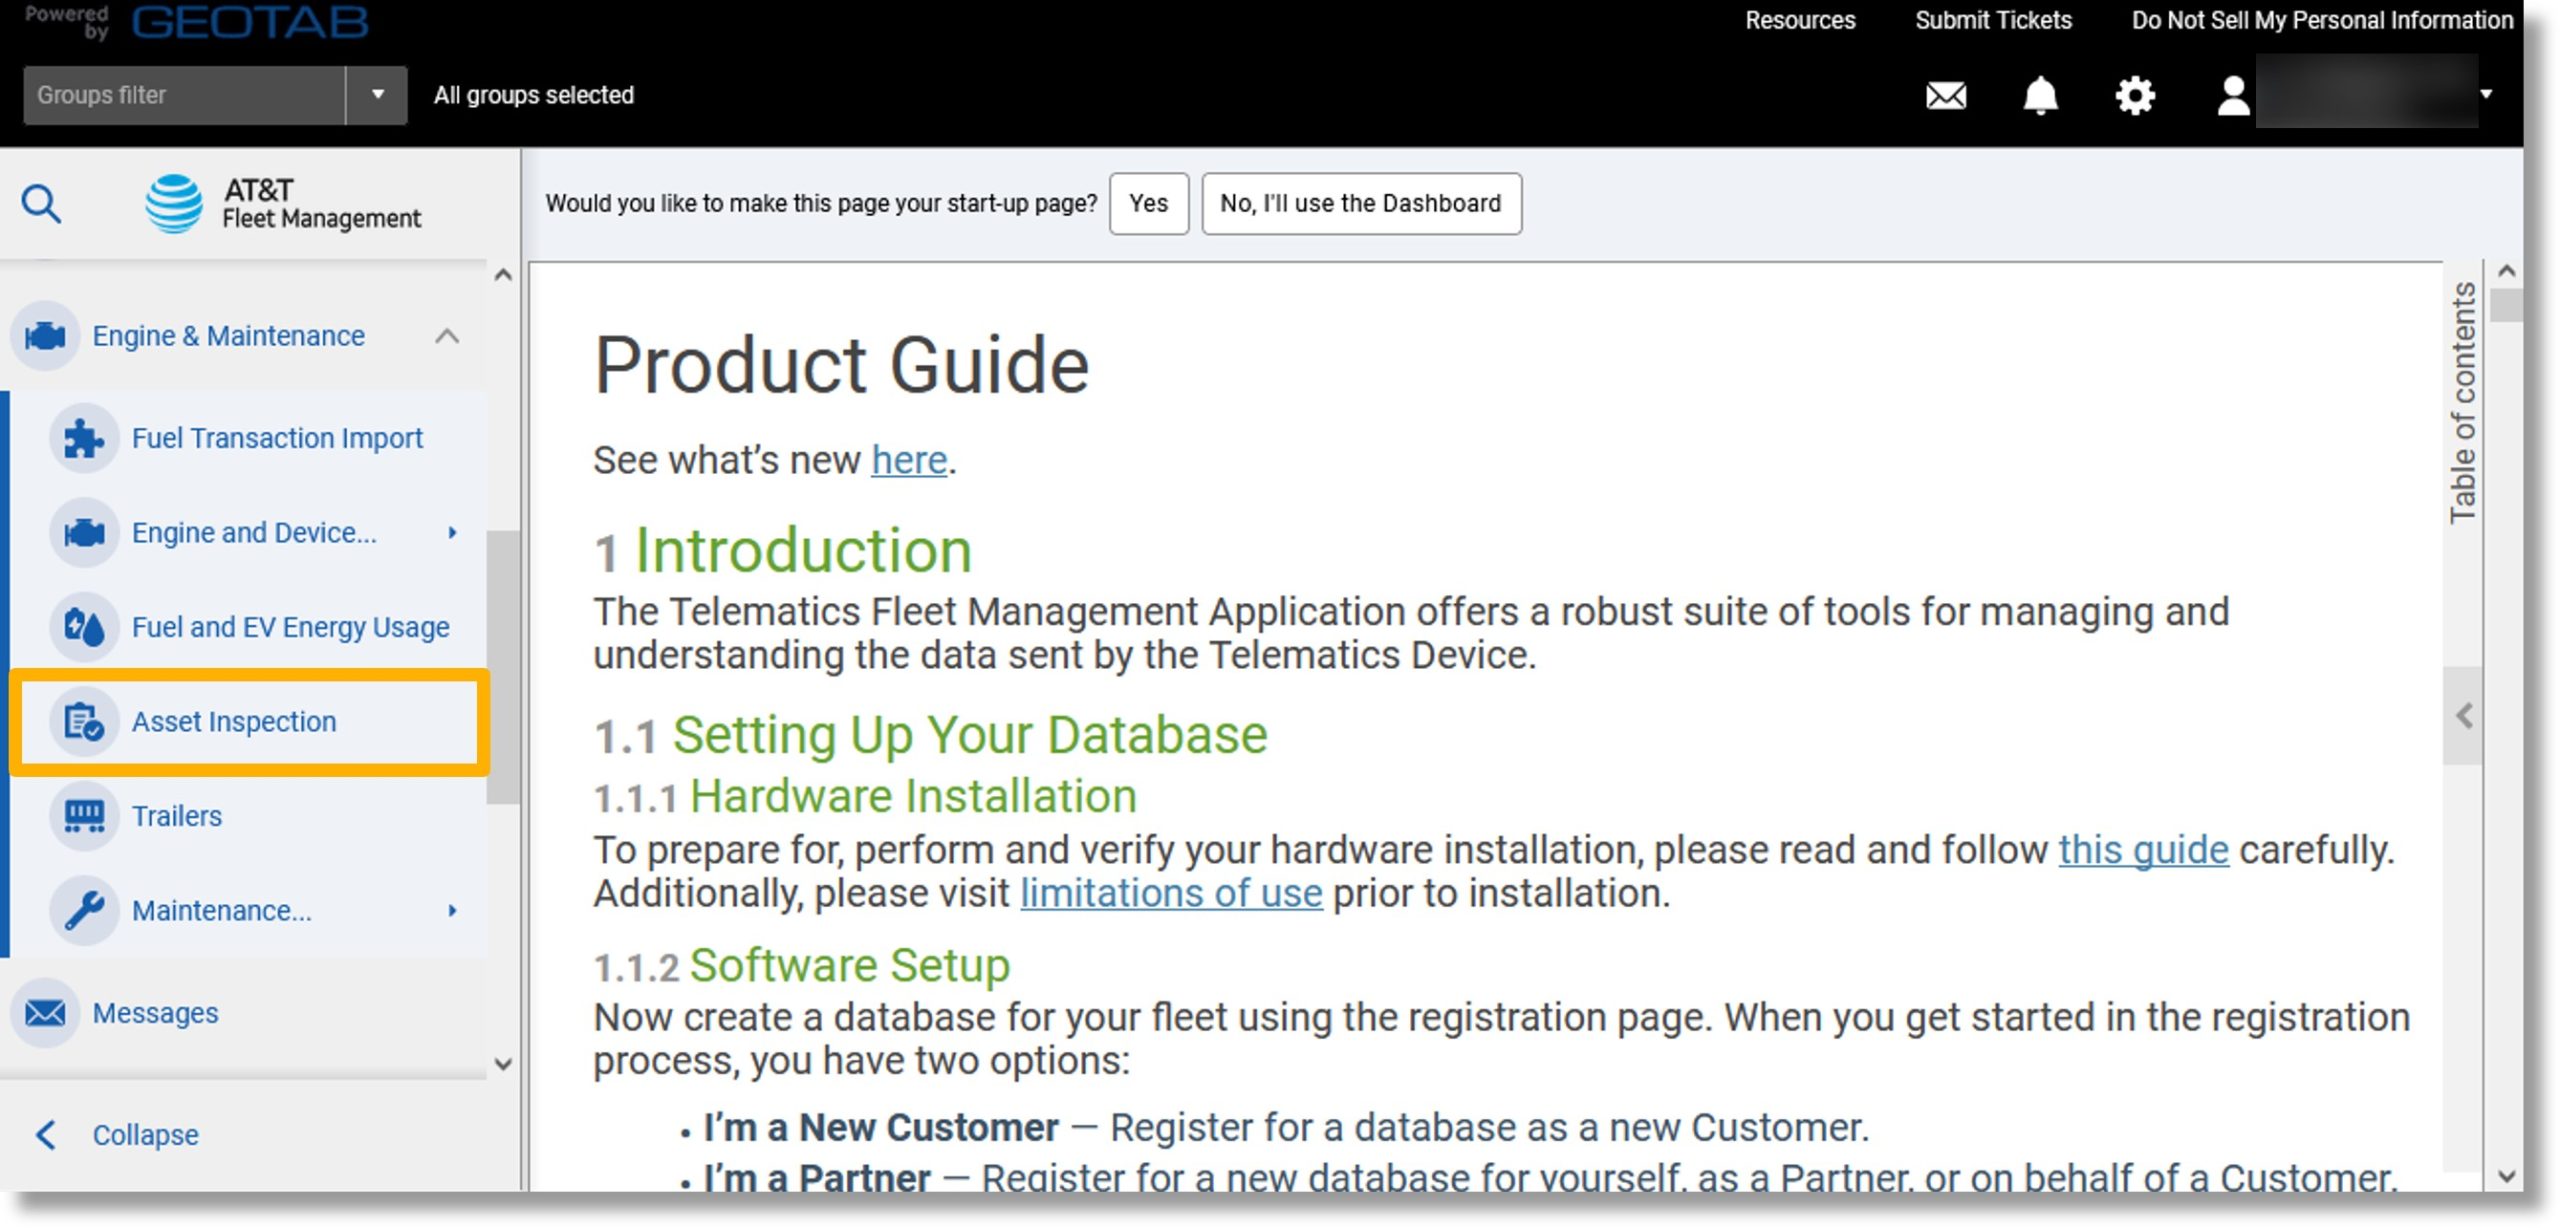Click the Fuel Transaction Import icon

pyautogui.click(x=83, y=438)
